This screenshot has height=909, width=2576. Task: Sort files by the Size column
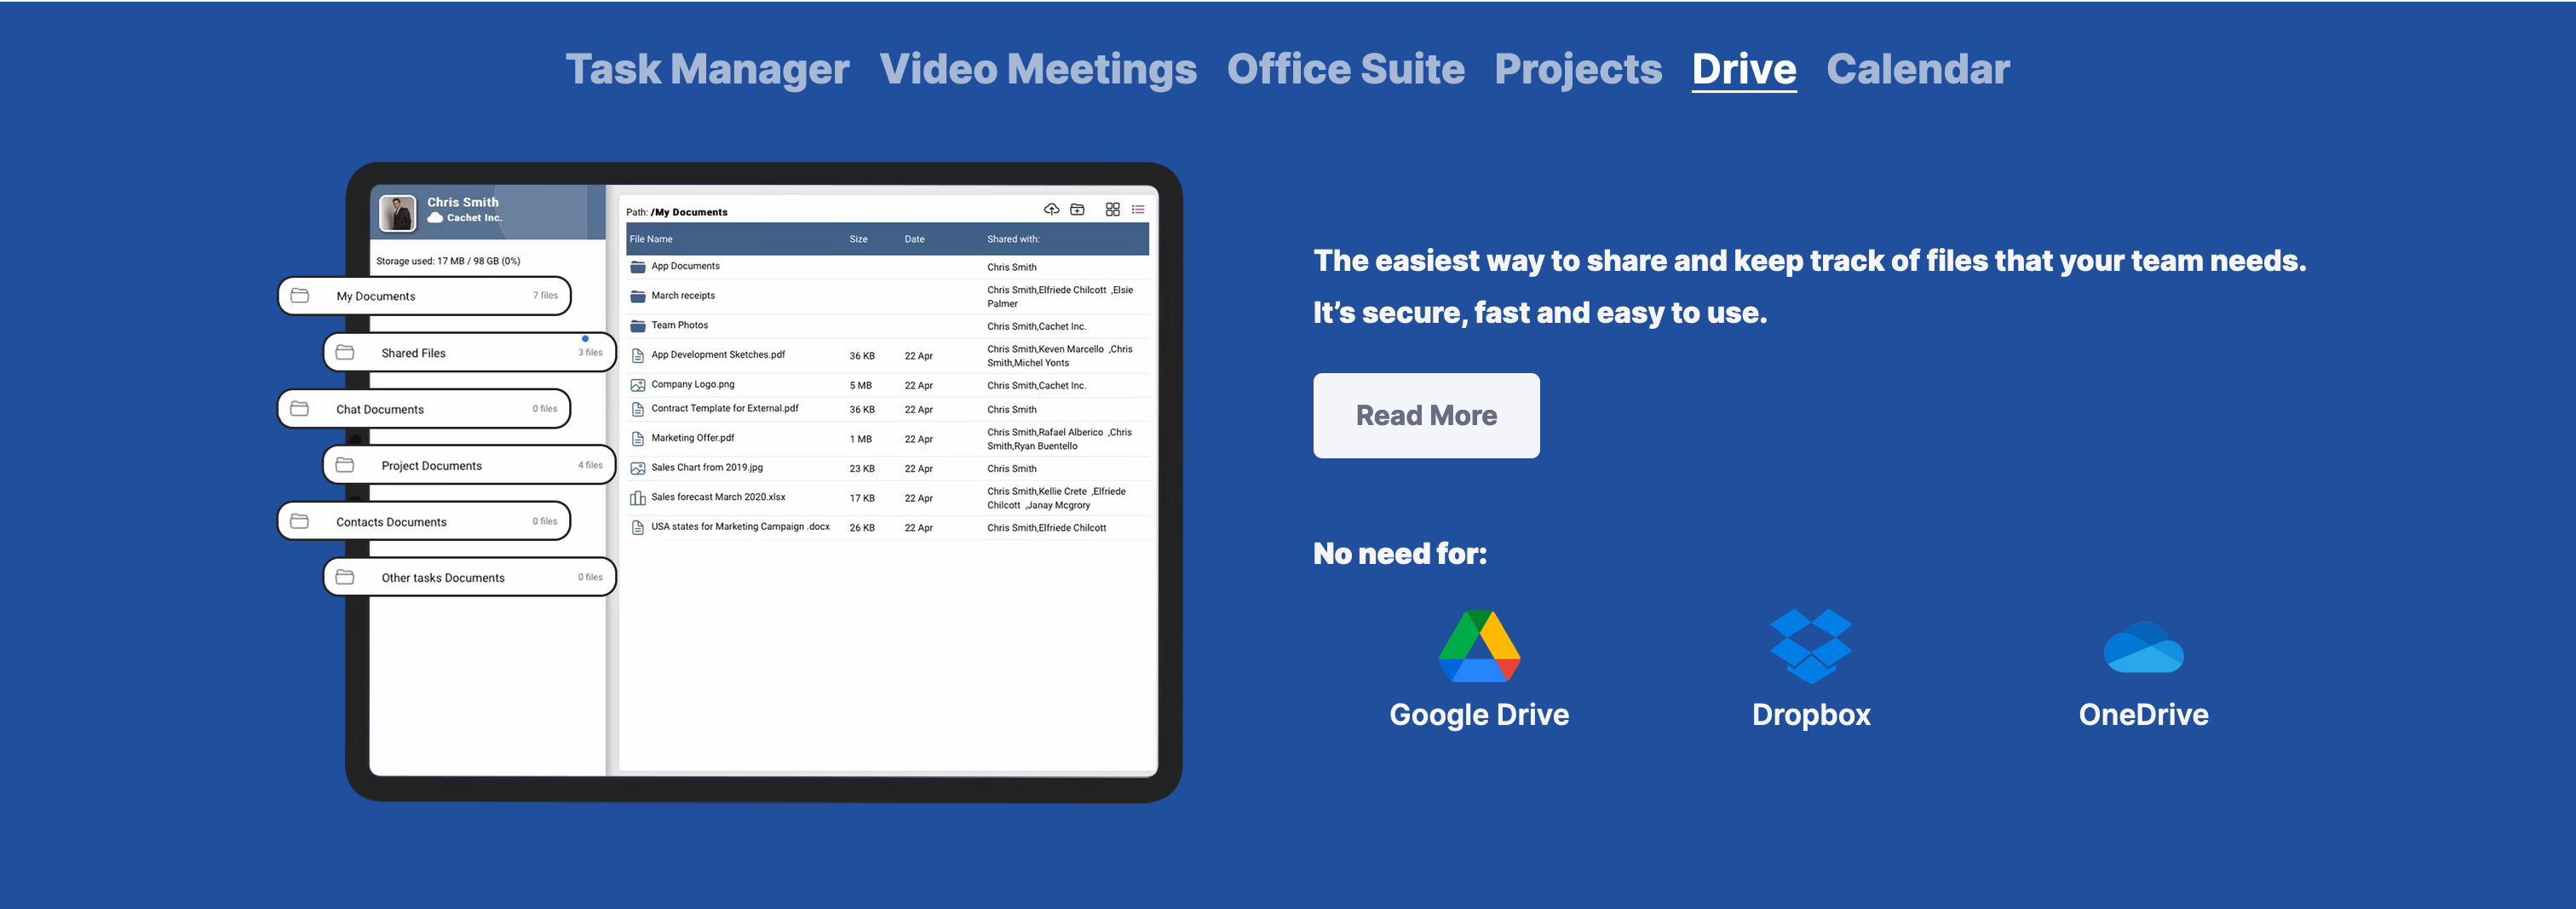[858, 239]
